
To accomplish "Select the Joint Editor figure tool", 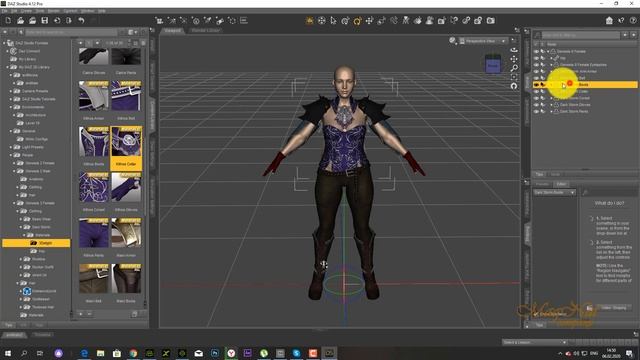I will click(406, 20).
